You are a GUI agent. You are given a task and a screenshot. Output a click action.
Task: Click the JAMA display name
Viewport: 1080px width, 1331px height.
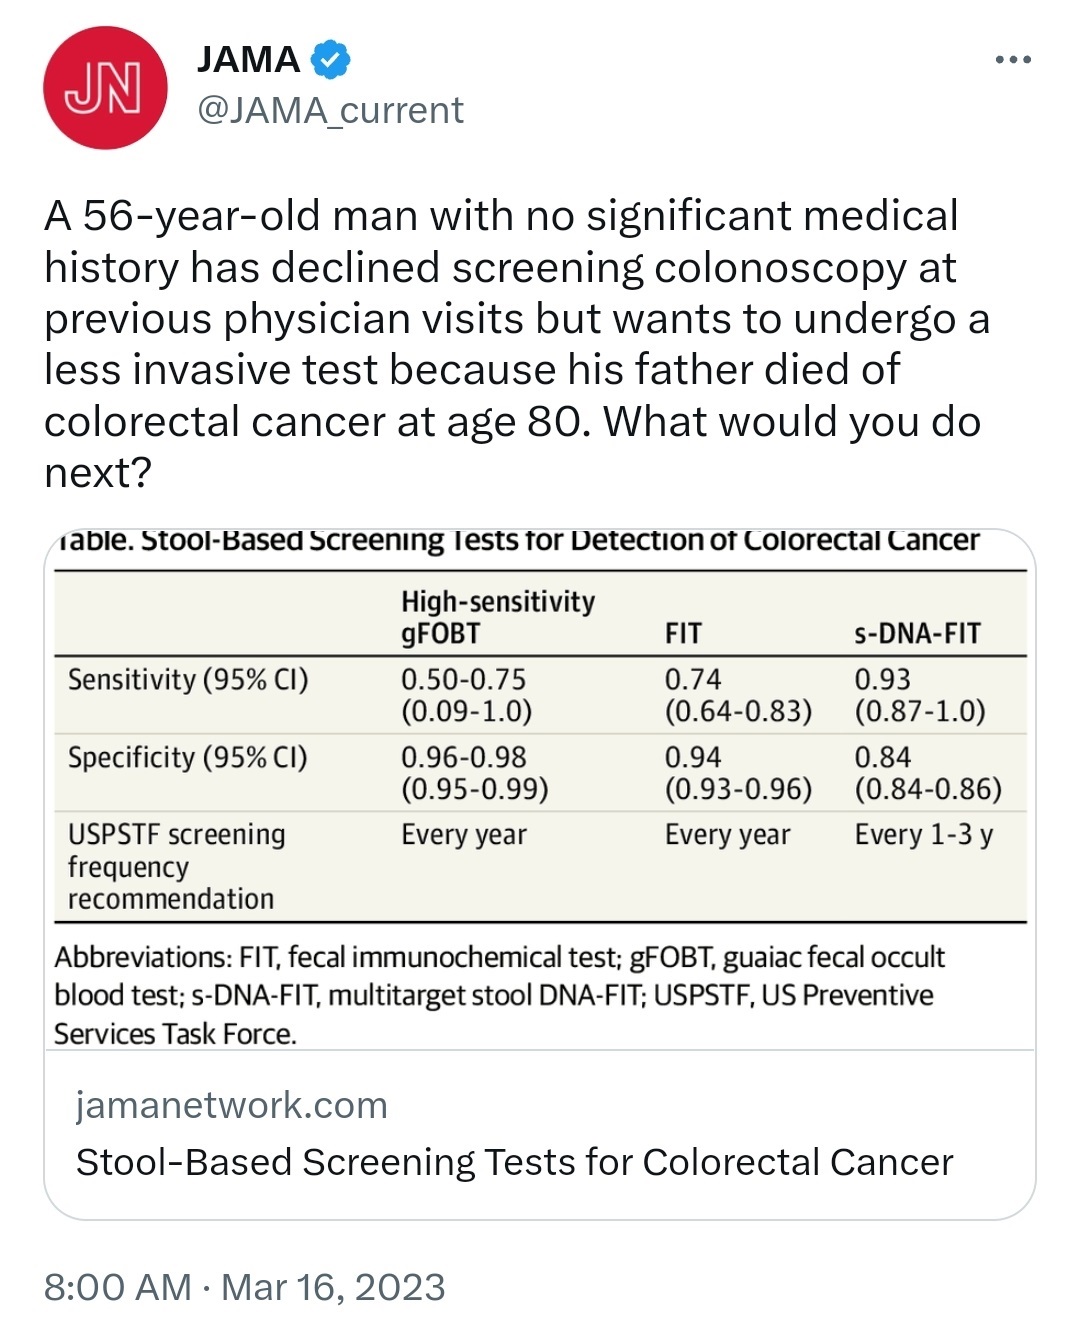pyautogui.click(x=248, y=60)
